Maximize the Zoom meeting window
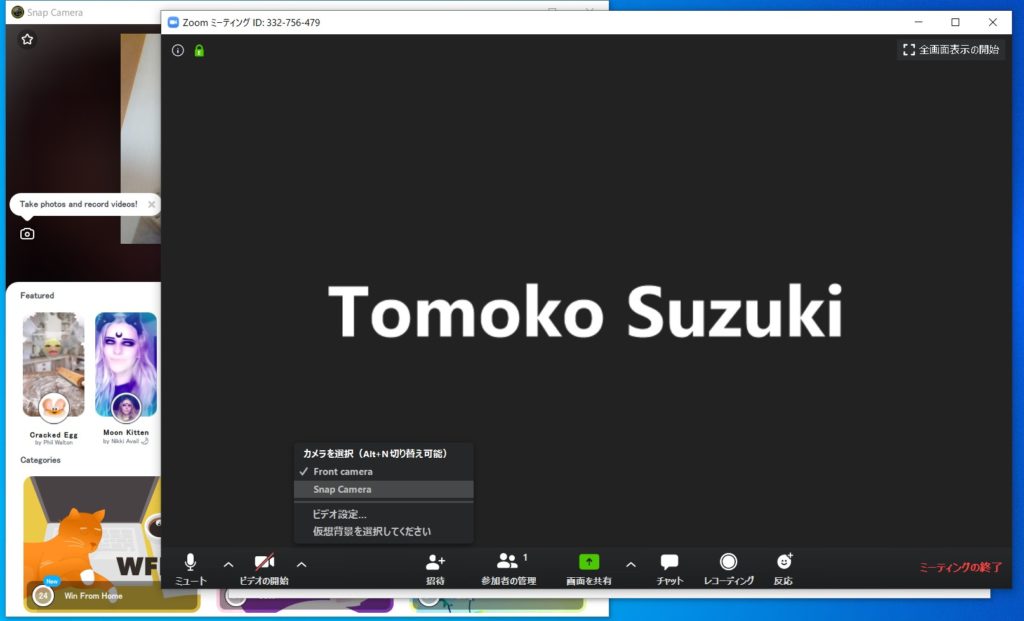 [x=955, y=22]
